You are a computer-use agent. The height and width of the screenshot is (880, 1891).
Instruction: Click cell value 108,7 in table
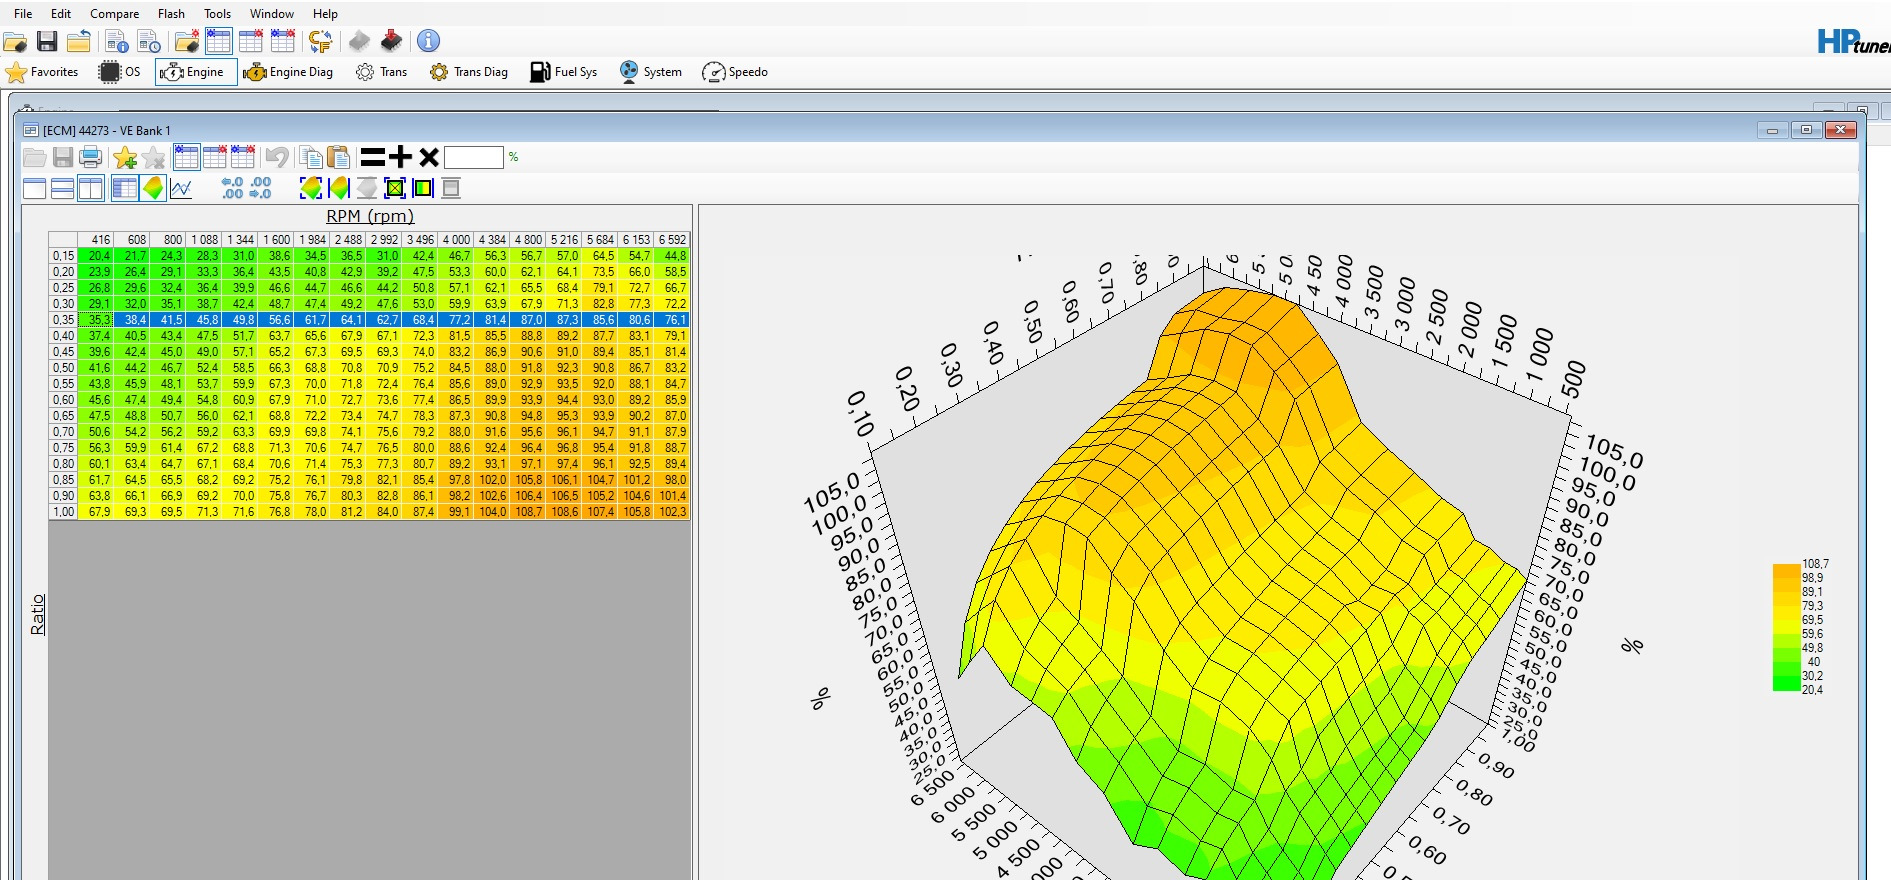528,512
